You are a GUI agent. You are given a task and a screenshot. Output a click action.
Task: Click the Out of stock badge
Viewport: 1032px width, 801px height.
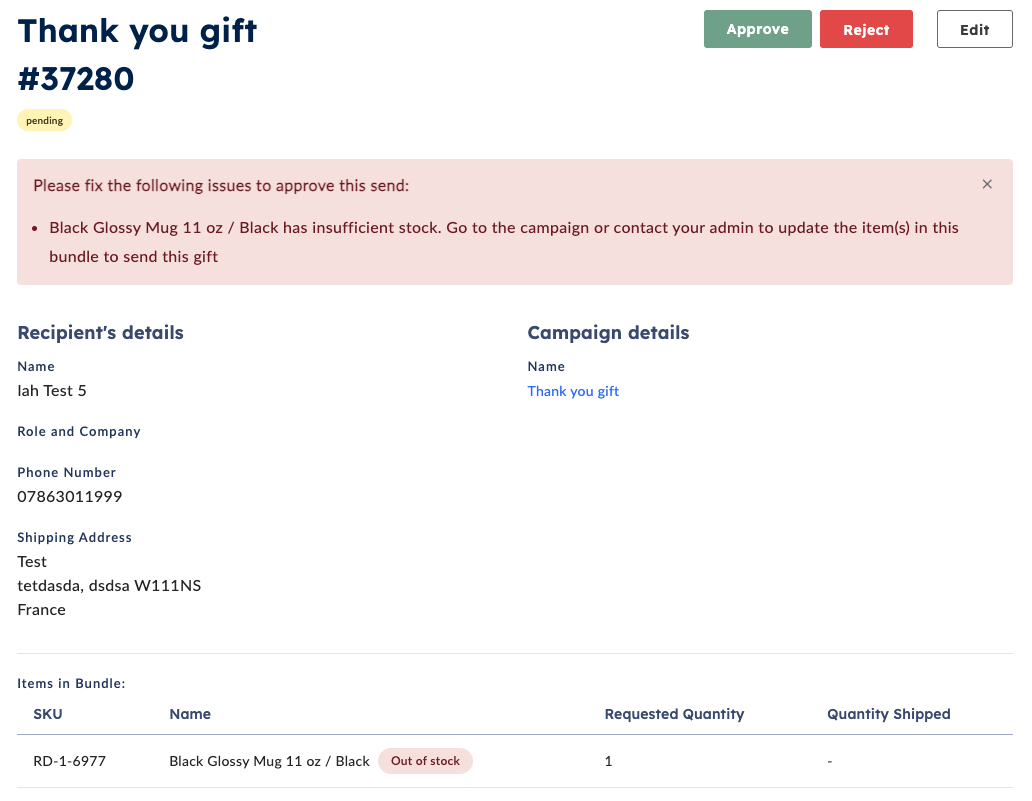(x=425, y=761)
